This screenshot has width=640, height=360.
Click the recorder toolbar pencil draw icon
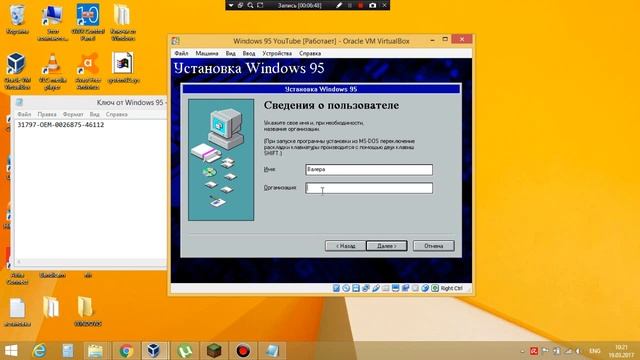(x=339, y=5)
